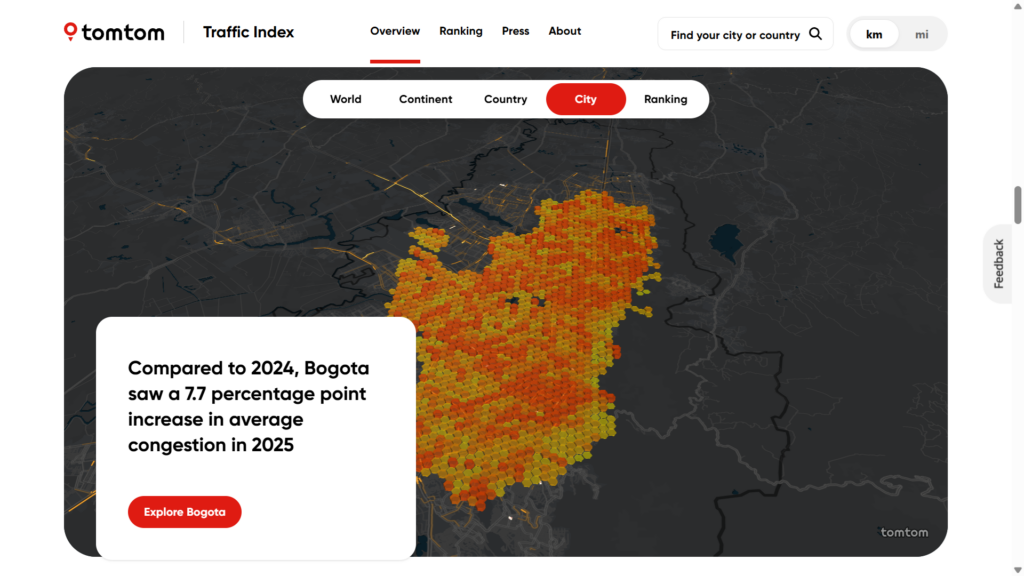This screenshot has height=576, width=1024.
Task: Switch to the Country view
Action: (x=505, y=99)
